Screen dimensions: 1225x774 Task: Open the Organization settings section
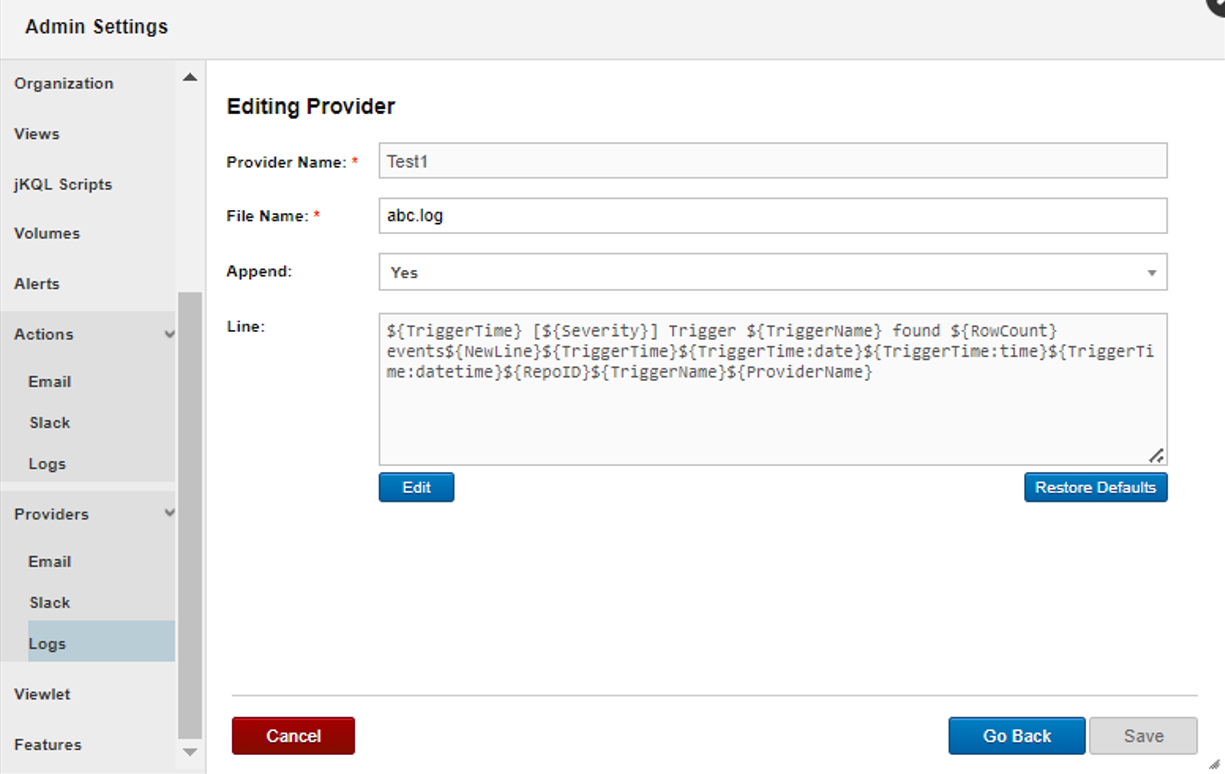63,83
